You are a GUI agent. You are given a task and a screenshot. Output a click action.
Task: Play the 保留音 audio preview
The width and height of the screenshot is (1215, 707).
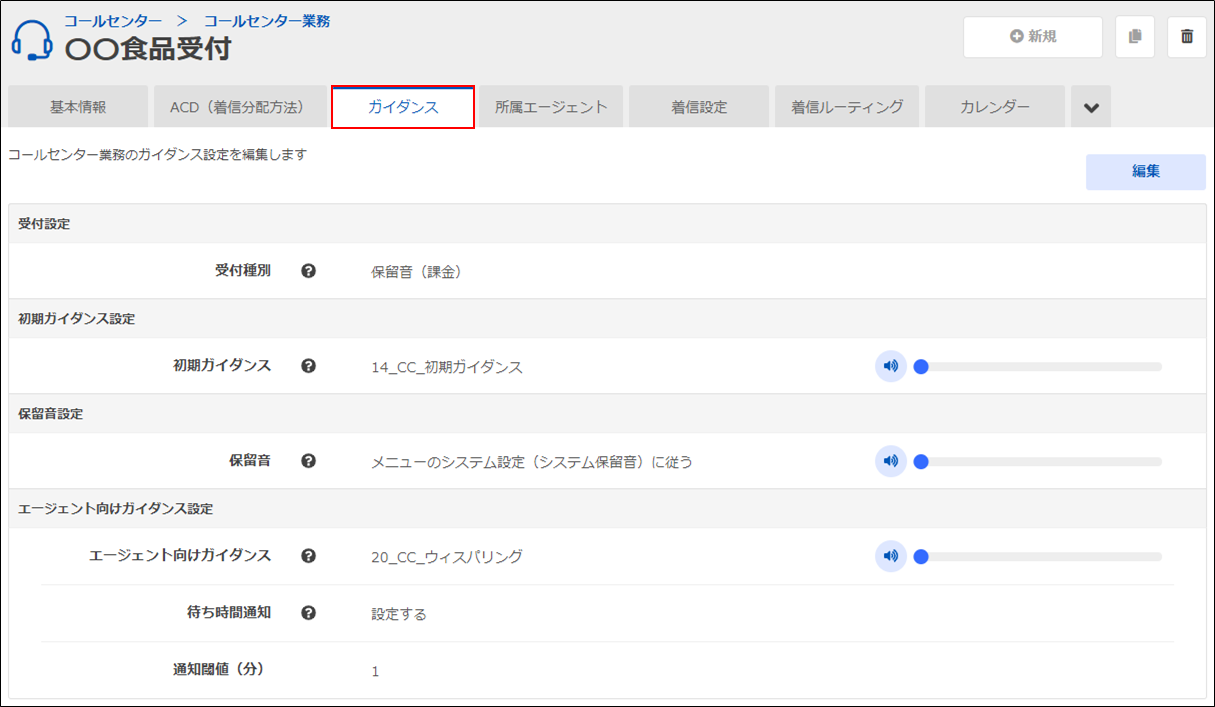click(x=890, y=461)
